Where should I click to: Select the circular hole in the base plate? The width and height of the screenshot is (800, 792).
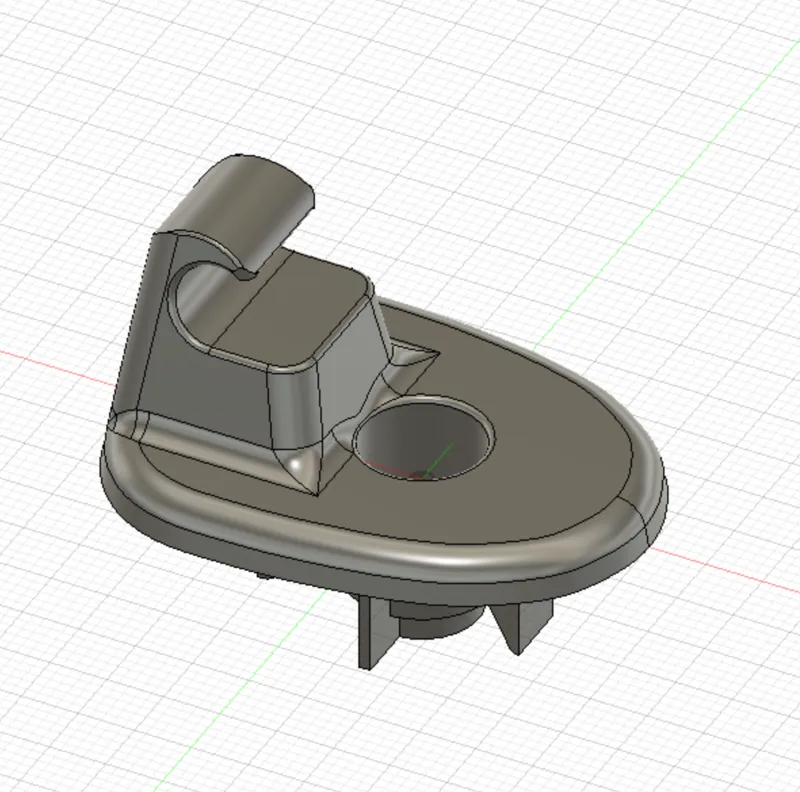tap(423, 438)
